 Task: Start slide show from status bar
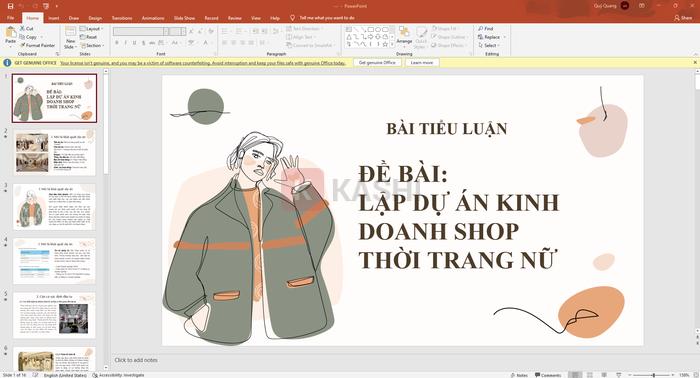[x=618, y=375]
